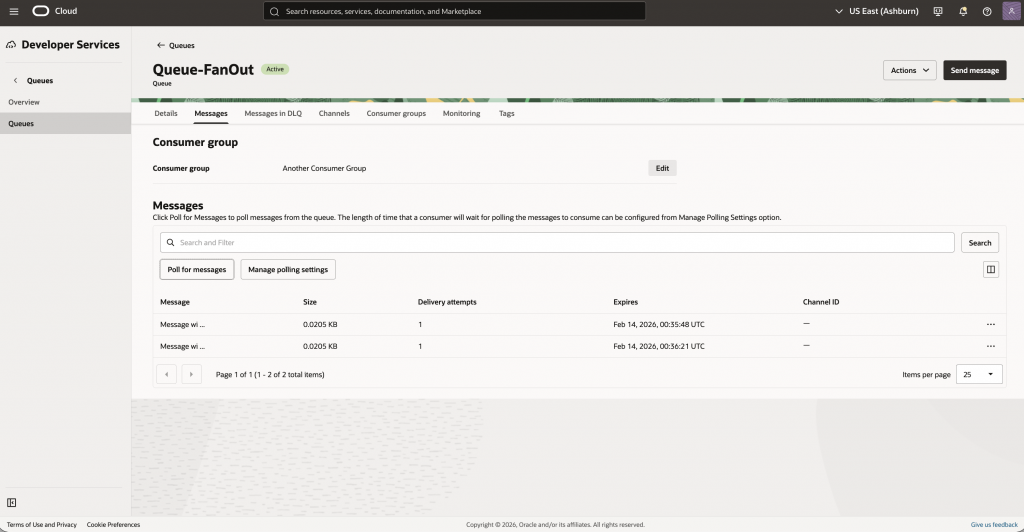Open the notifications bell

963,11
